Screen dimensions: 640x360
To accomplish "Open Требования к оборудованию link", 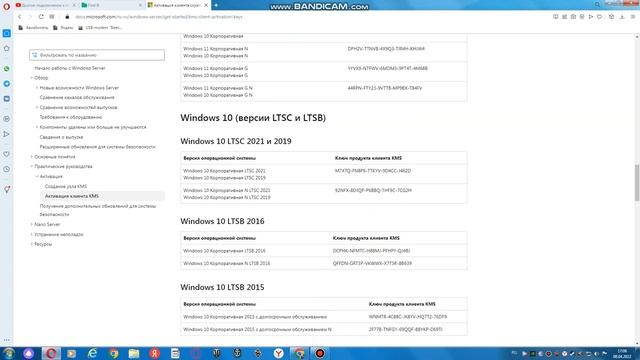I will click(x=71, y=117).
